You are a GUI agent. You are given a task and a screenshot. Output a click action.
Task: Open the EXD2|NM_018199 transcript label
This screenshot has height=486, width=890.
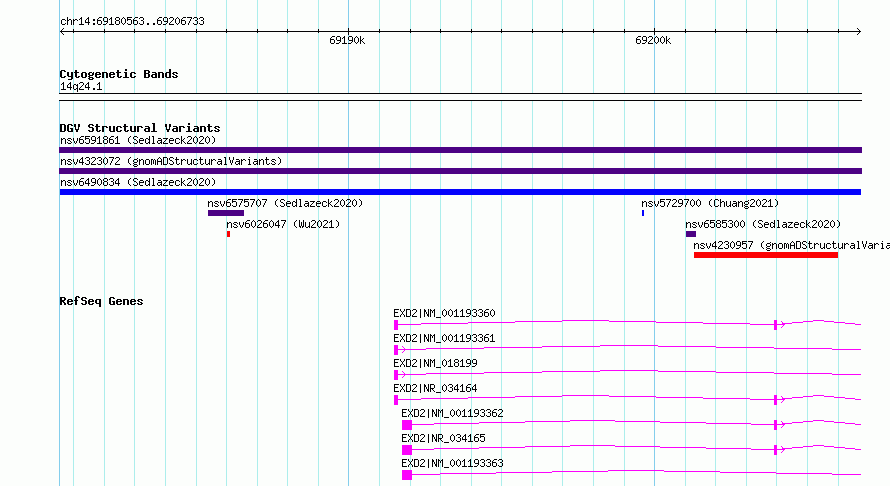(435, 363)
